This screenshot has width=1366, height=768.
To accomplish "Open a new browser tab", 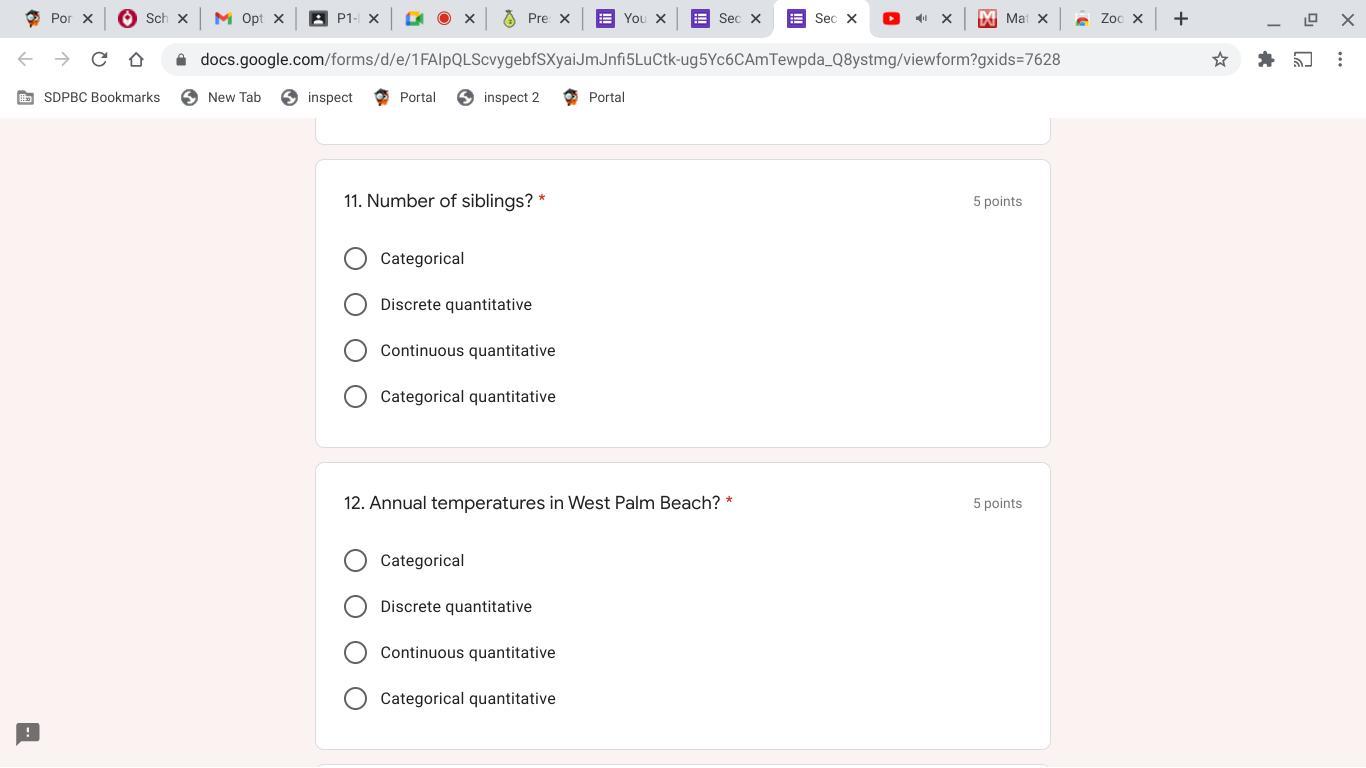I will point(1181,19).
